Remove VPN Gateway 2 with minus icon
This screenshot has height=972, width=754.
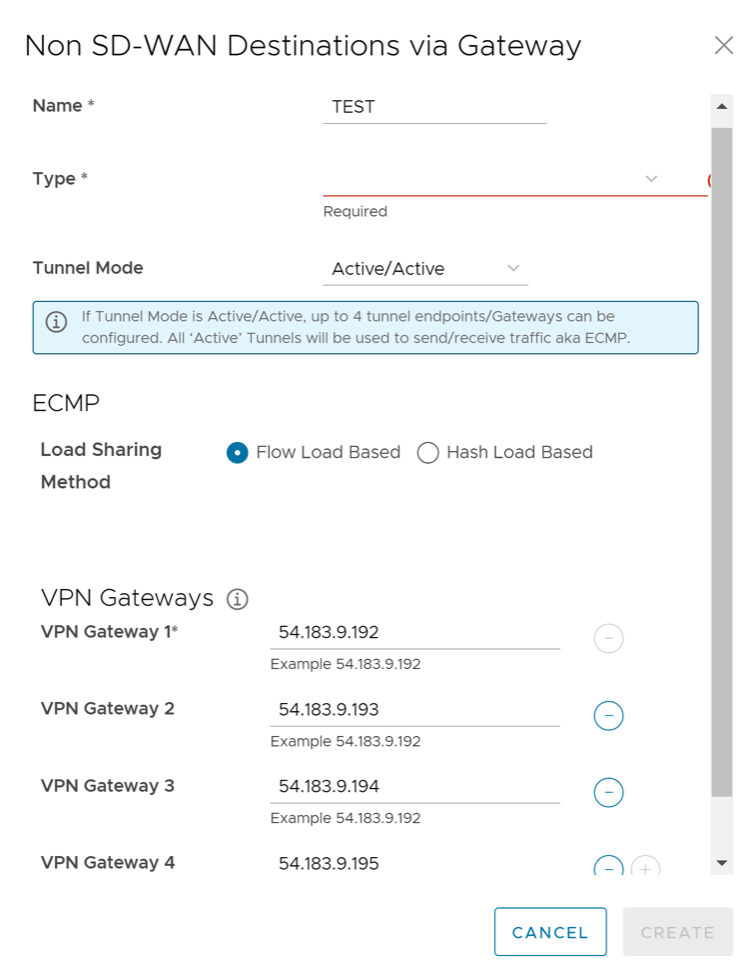[609, 716]
